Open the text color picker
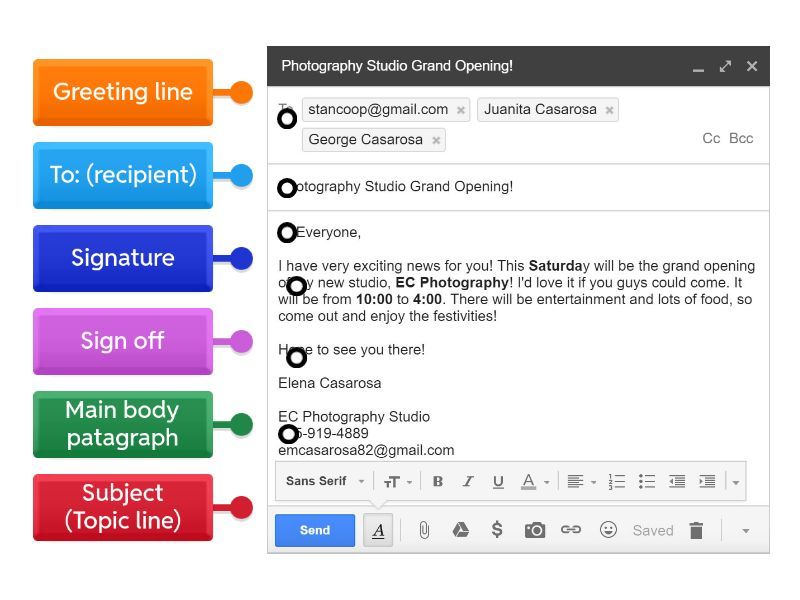The width and height of the screenshot is (800, 600). 533,481
